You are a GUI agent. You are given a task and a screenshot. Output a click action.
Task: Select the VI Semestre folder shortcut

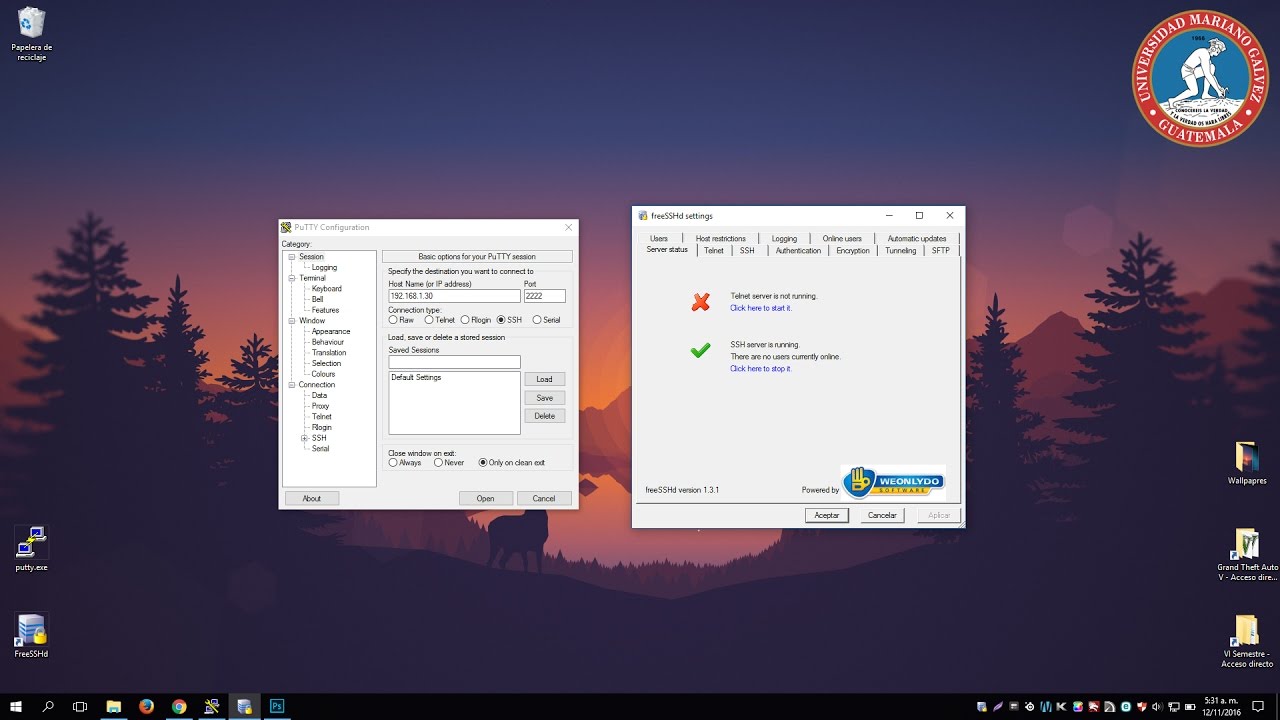(1247, 641)
